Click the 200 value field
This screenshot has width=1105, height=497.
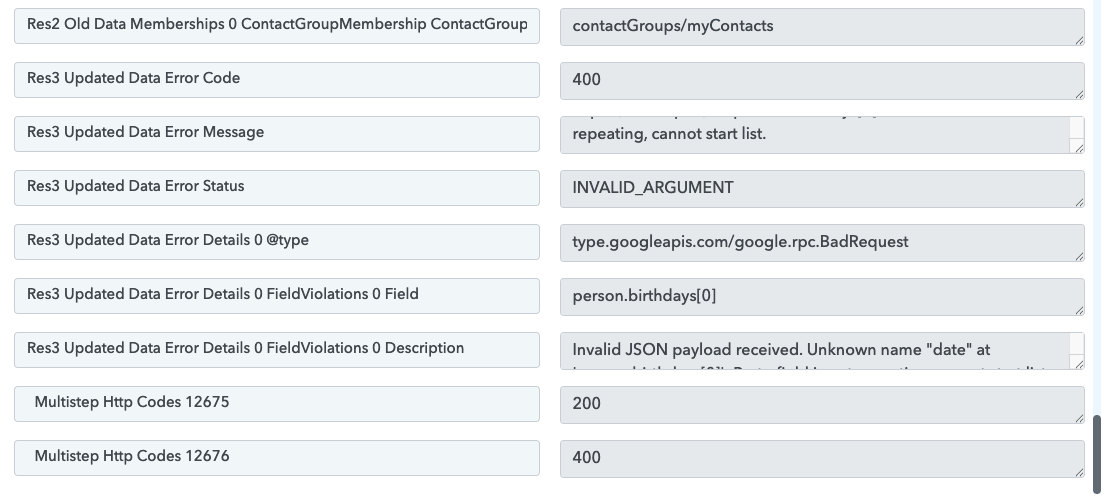pos(821,405)
